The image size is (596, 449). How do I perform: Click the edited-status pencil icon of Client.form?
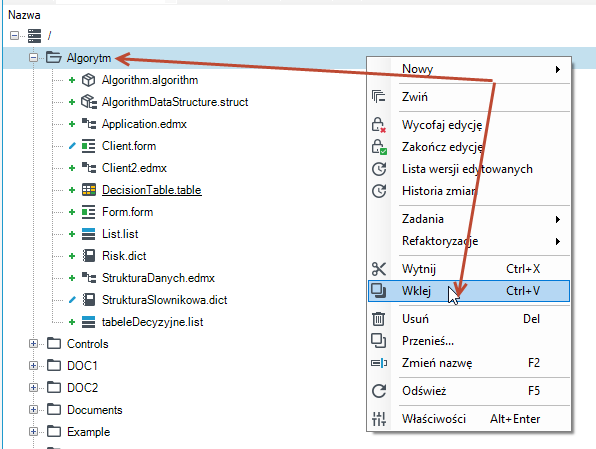(72, 146)
